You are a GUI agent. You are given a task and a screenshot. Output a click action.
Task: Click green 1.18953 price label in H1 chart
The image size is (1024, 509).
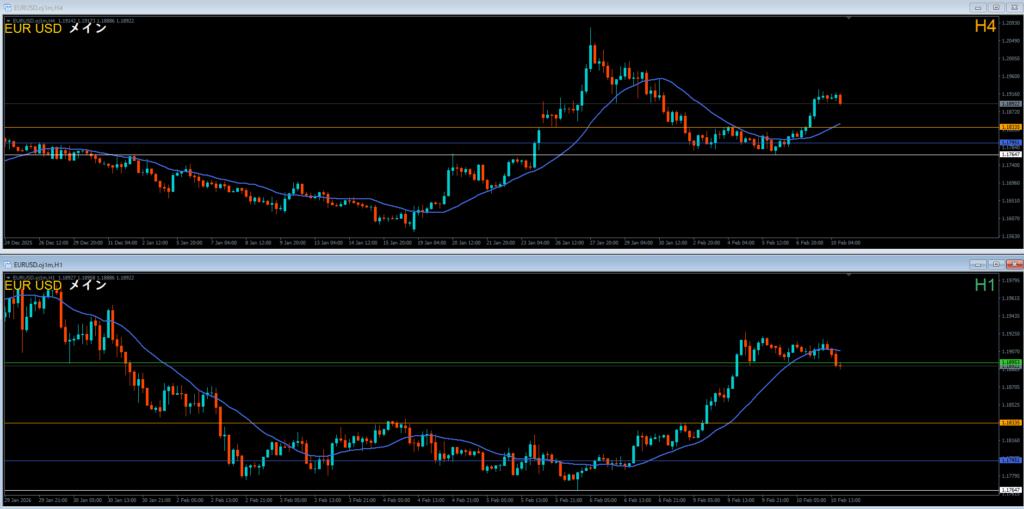(1010, 361)
